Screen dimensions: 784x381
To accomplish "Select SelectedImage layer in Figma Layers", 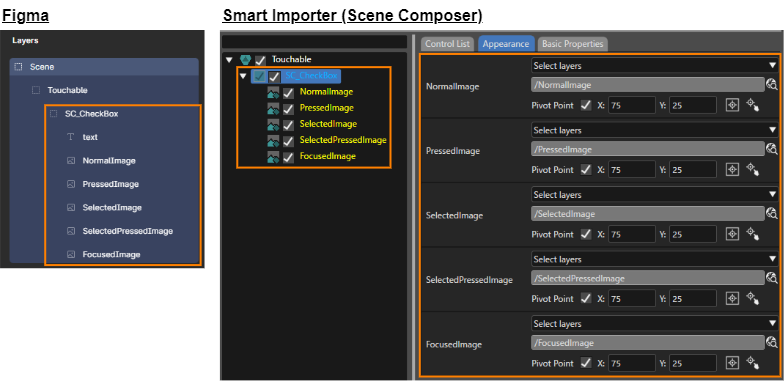I will (112, 208).
